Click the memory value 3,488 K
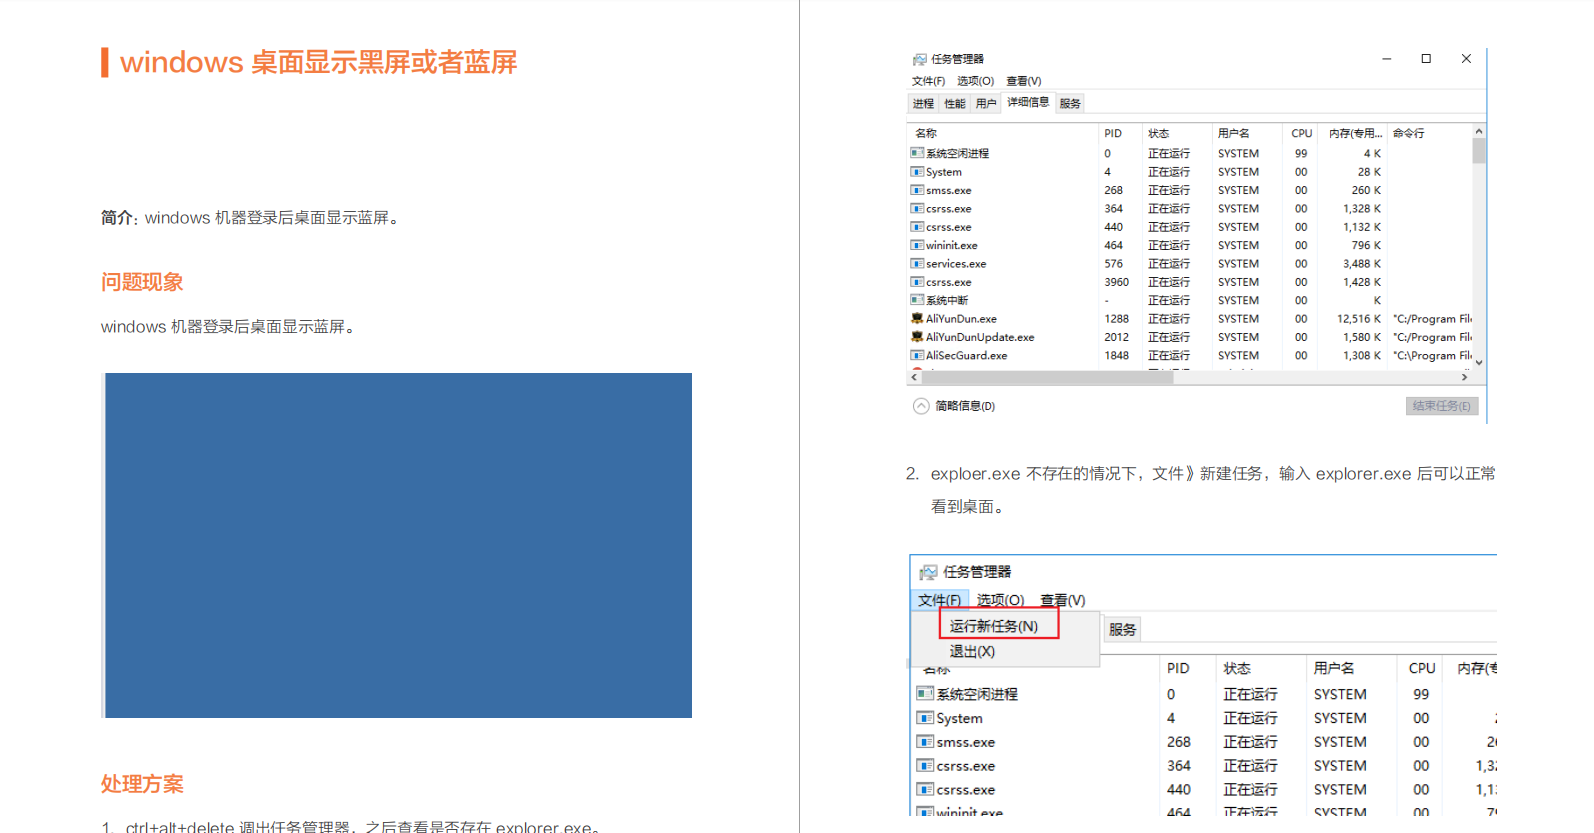This screenshot has height=833, width=1594. pos(1361,264)
